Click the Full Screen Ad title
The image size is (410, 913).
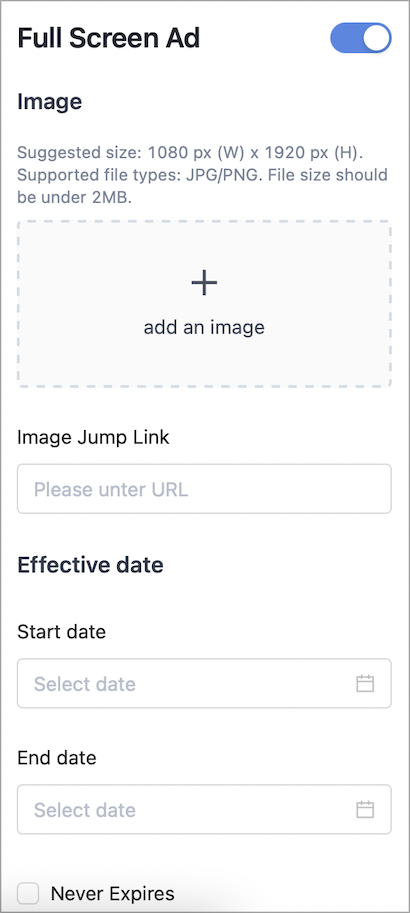(109, 38)
